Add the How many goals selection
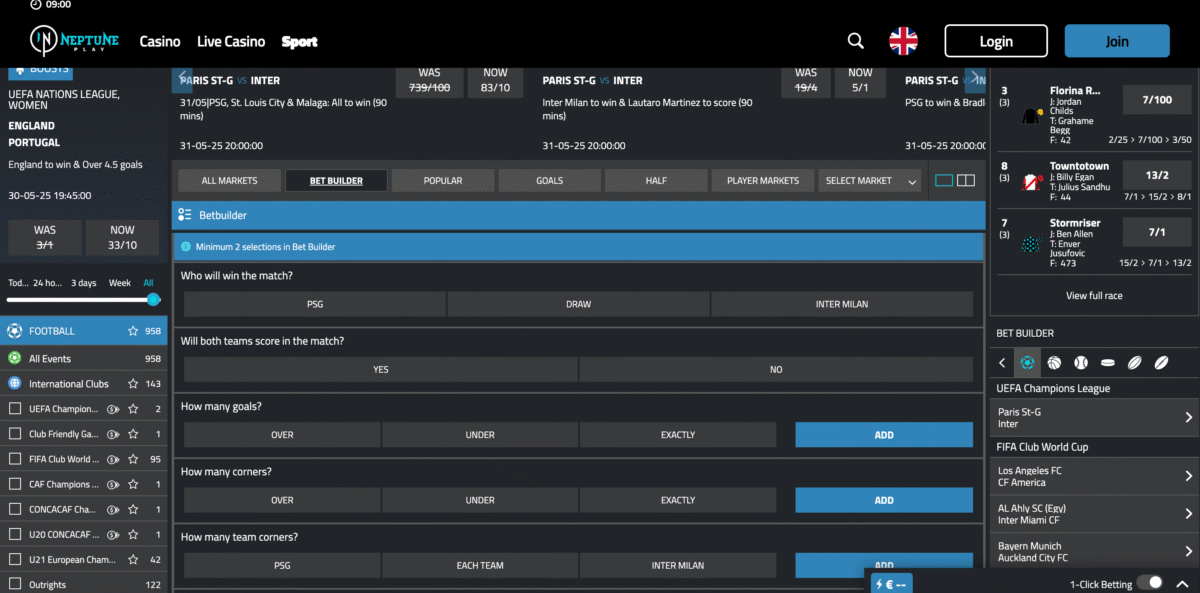 (x=884, y=435)
